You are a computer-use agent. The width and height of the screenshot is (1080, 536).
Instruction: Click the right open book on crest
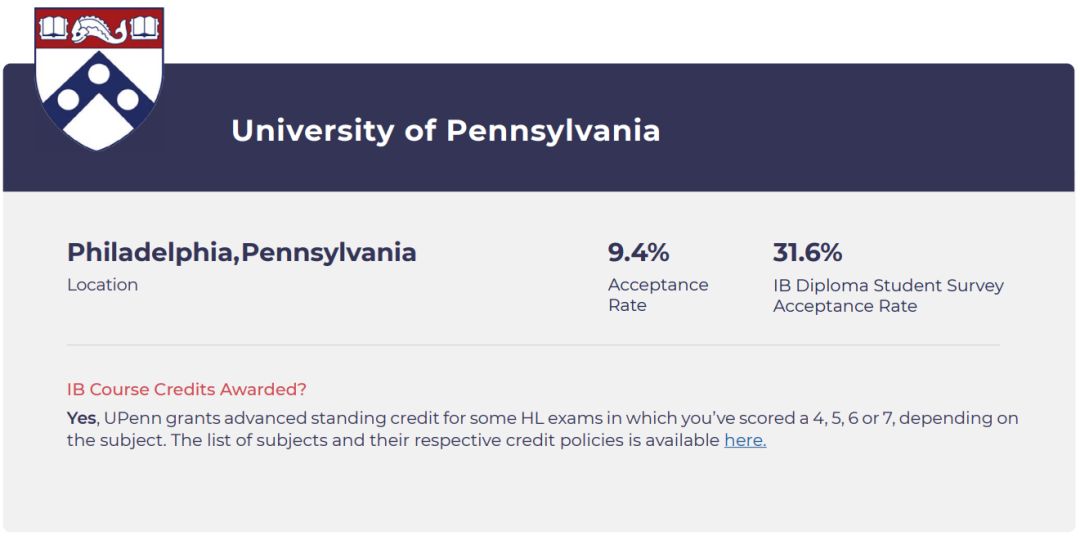[x=144, y=27]
